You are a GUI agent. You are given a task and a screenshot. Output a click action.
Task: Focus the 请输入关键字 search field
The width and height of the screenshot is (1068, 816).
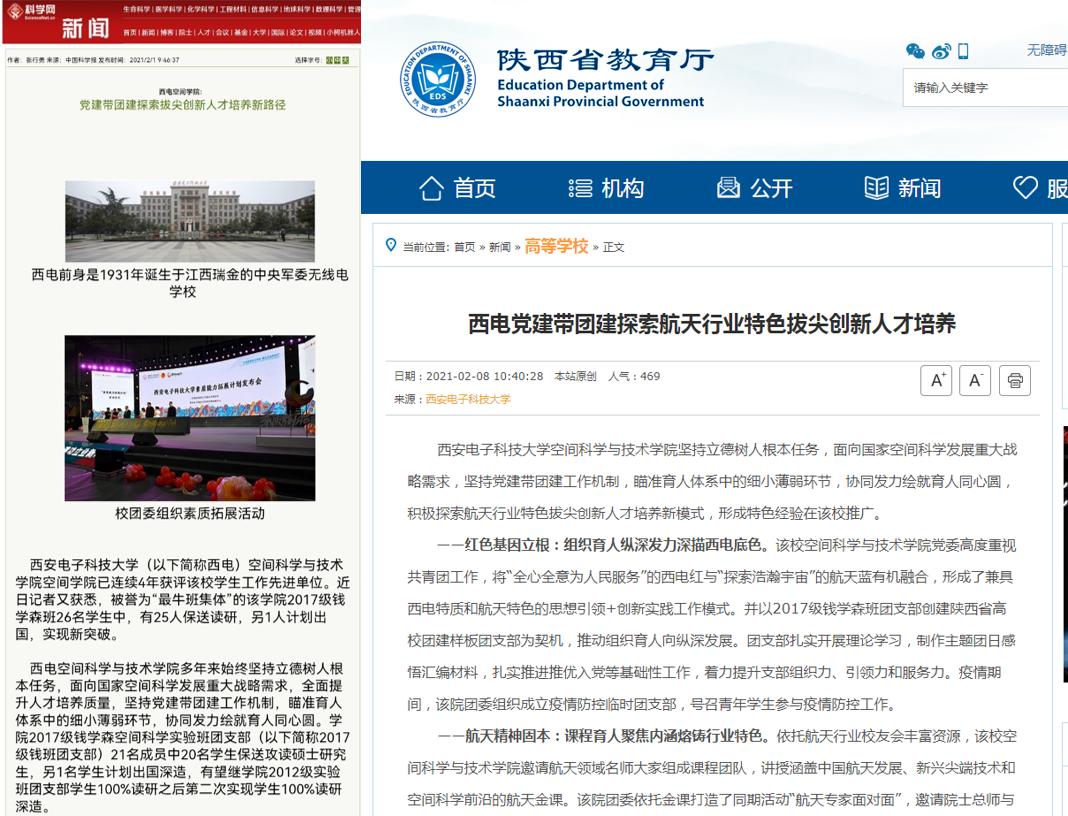tap(985, 88)
